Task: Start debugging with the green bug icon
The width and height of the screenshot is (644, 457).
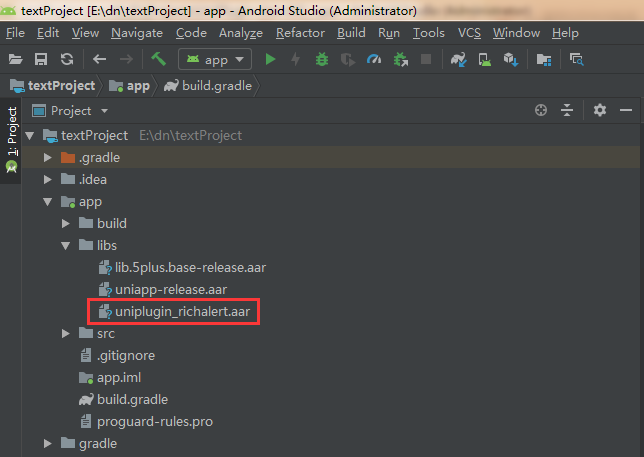Action: pos(321,60)
